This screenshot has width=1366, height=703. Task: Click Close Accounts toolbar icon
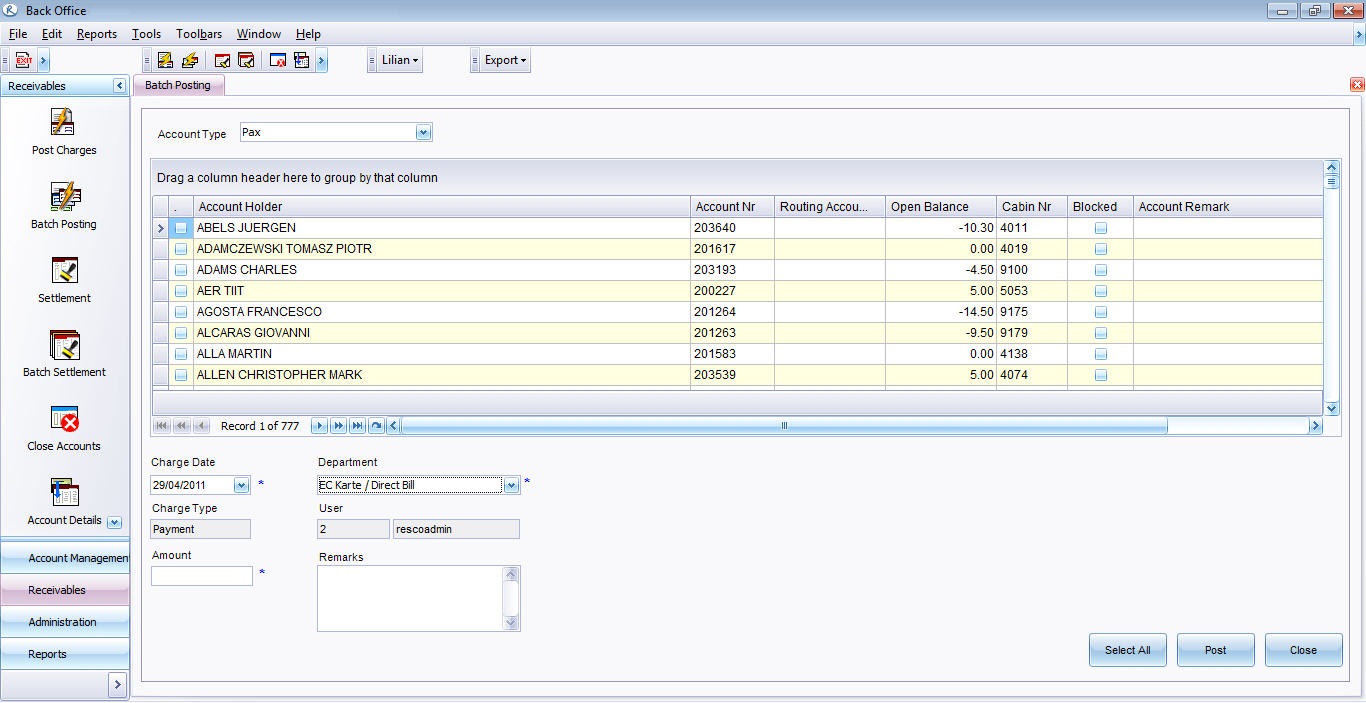coord(278,60)
